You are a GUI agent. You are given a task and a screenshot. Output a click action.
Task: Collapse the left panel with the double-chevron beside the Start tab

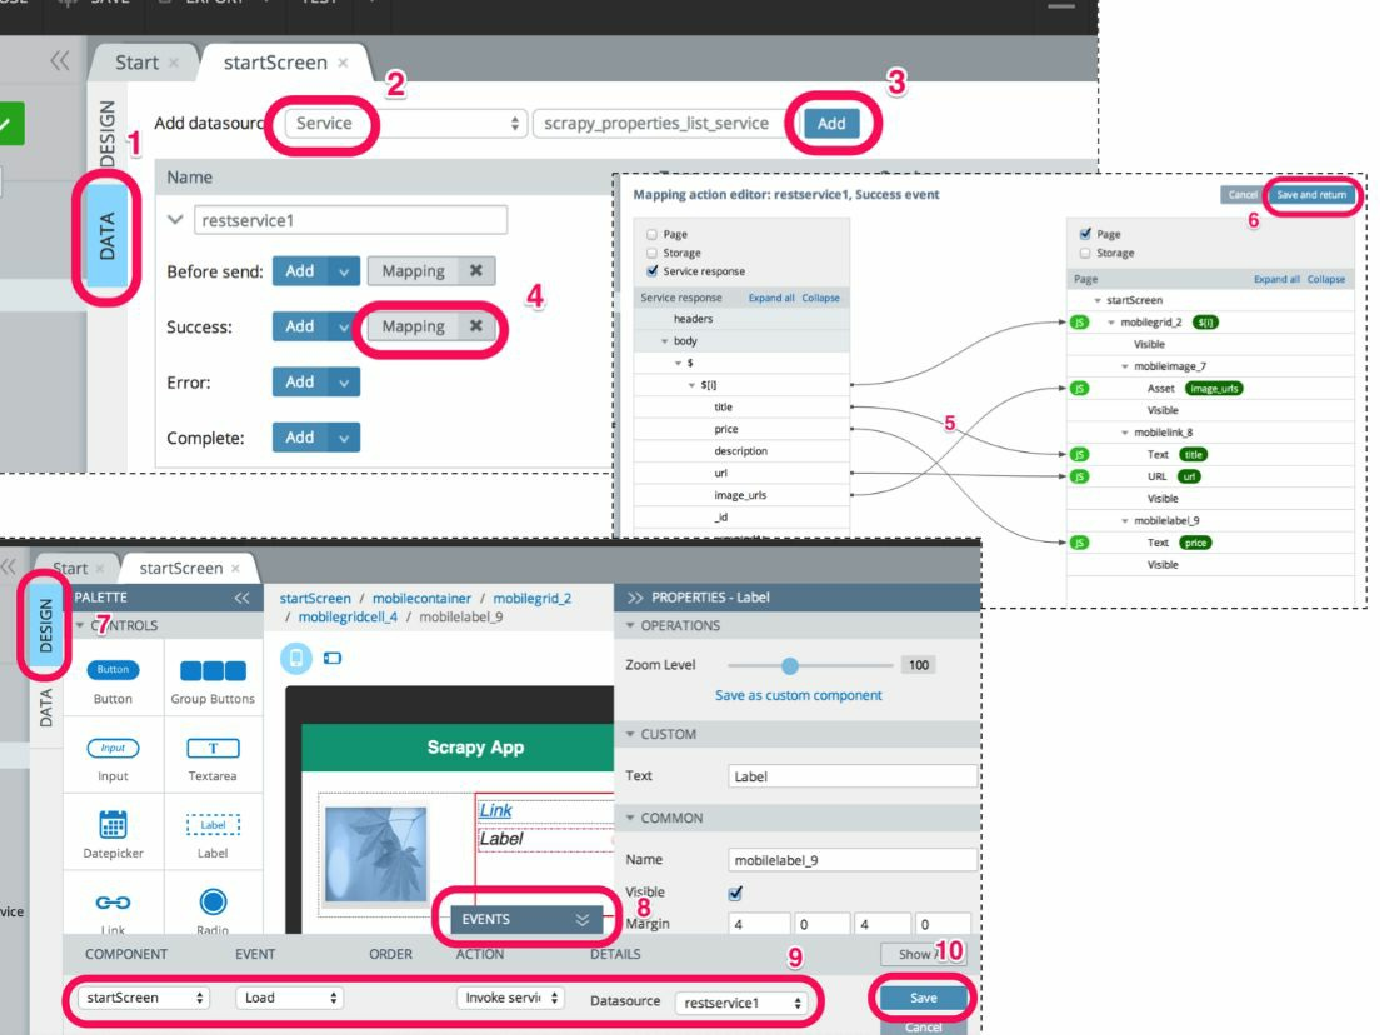[x=60, y=61]
